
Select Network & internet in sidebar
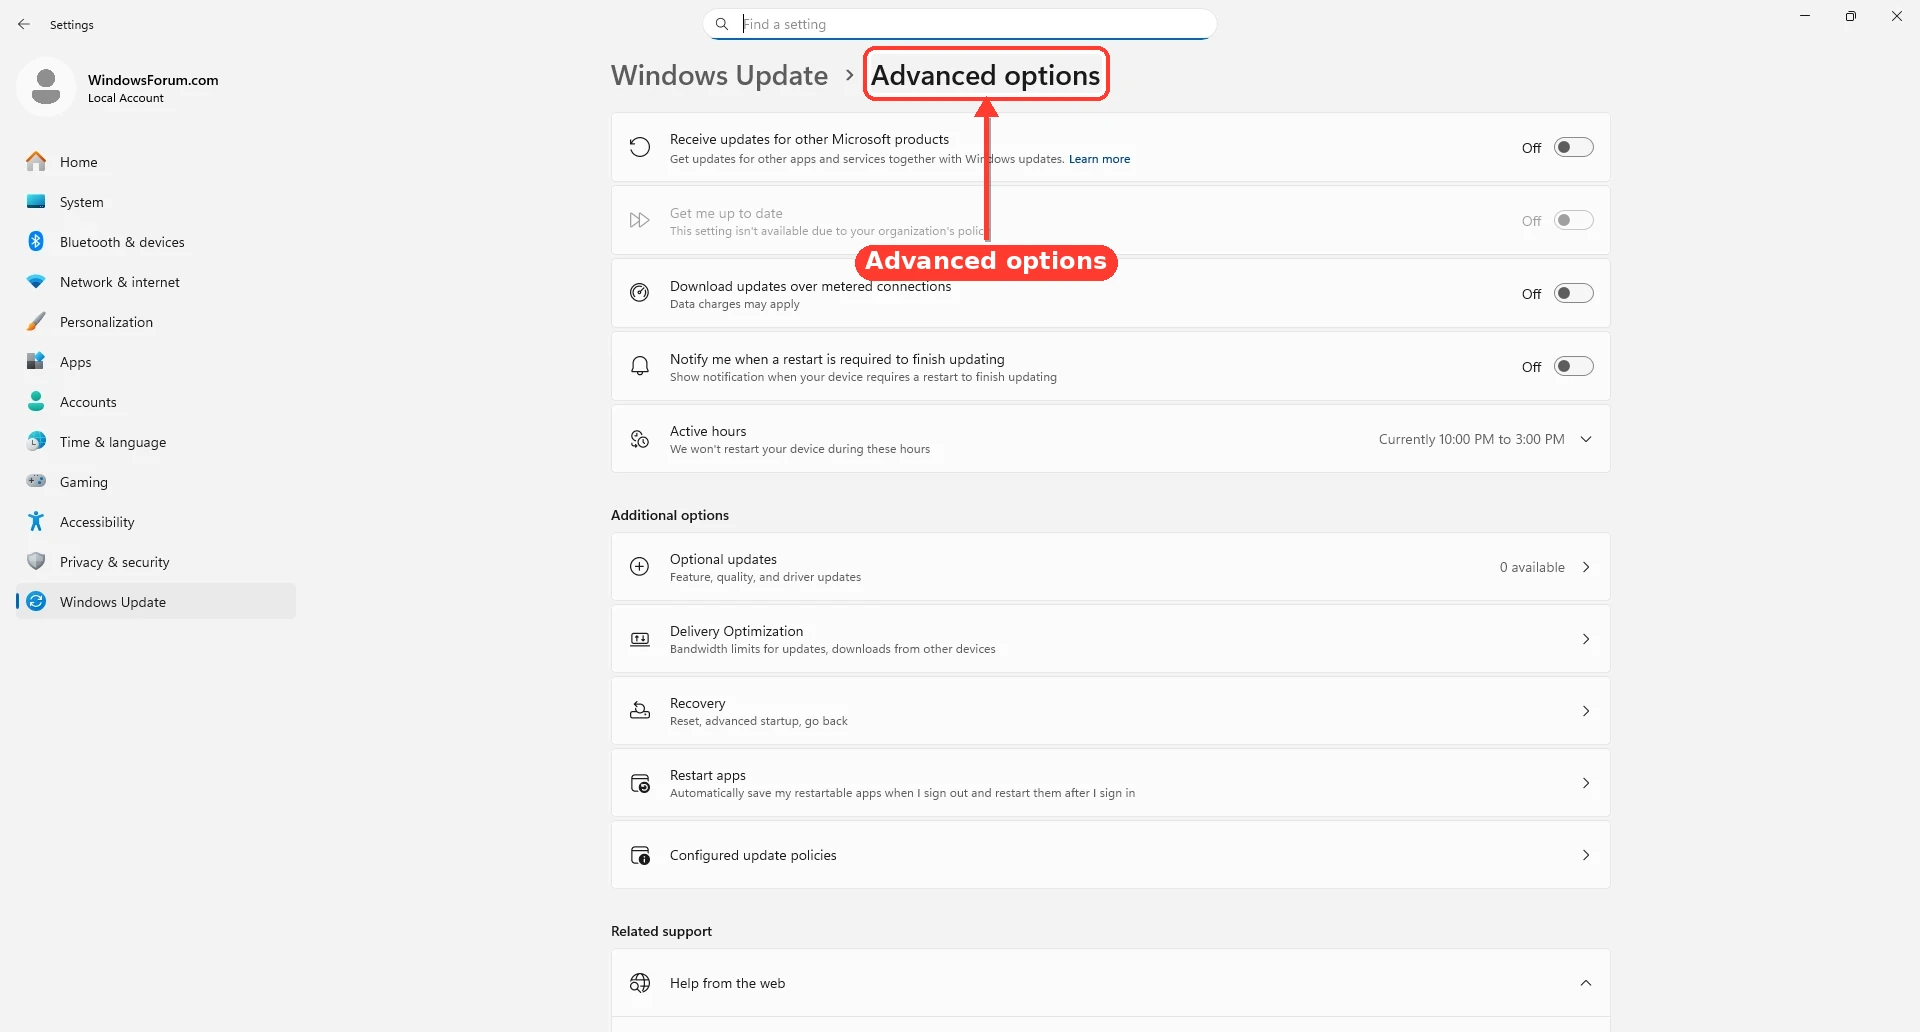155,281
